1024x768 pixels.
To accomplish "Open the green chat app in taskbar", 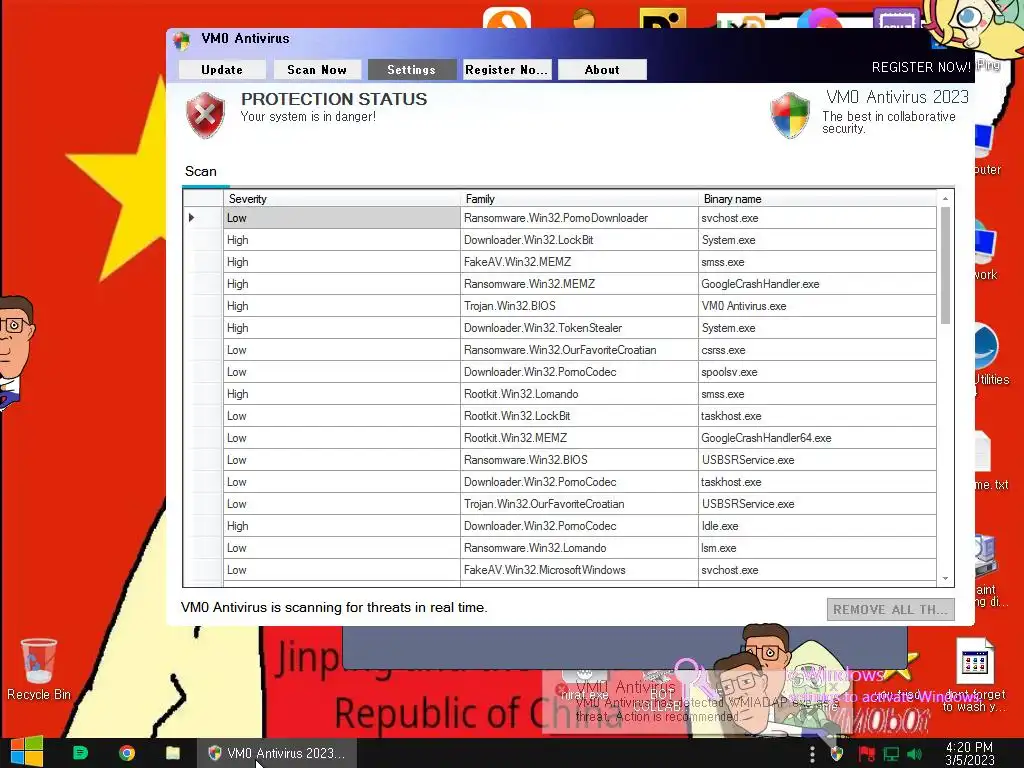I will pos(80,753).
